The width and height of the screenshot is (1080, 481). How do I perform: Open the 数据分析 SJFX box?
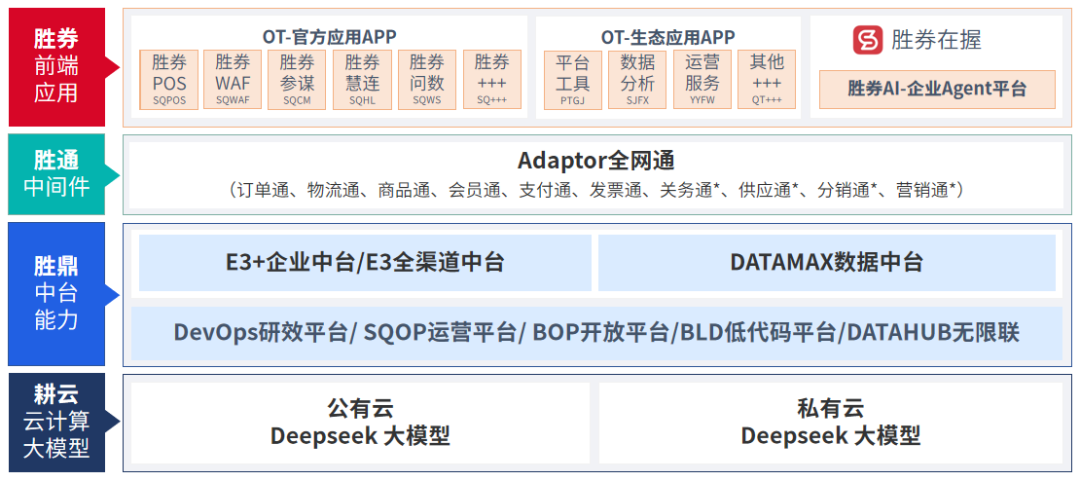[637, 80]
